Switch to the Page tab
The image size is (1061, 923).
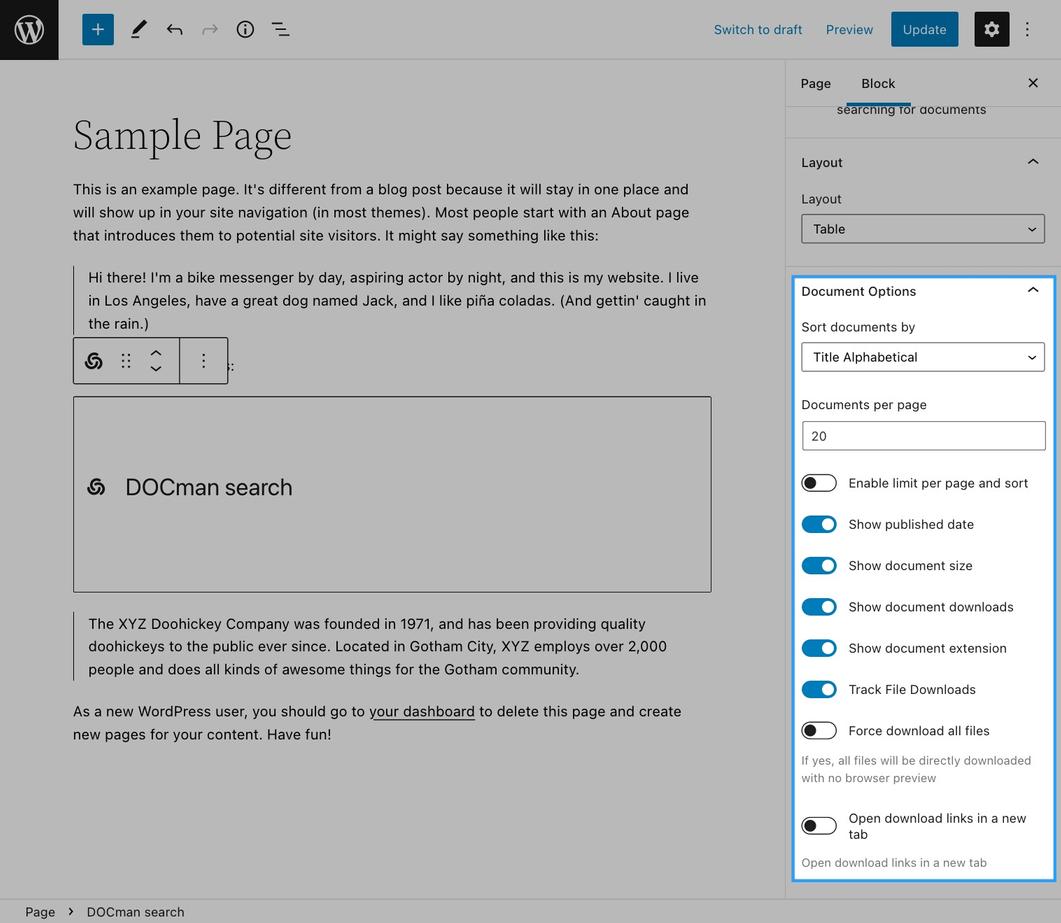click(815, 83)
